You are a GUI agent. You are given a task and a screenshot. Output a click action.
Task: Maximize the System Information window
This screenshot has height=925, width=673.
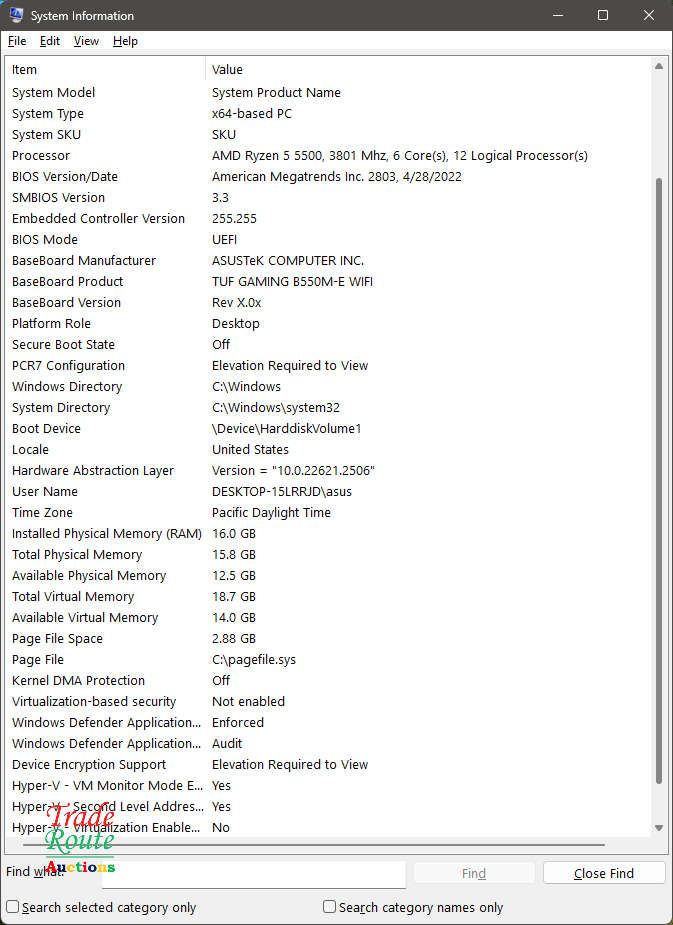coord(603,15)
